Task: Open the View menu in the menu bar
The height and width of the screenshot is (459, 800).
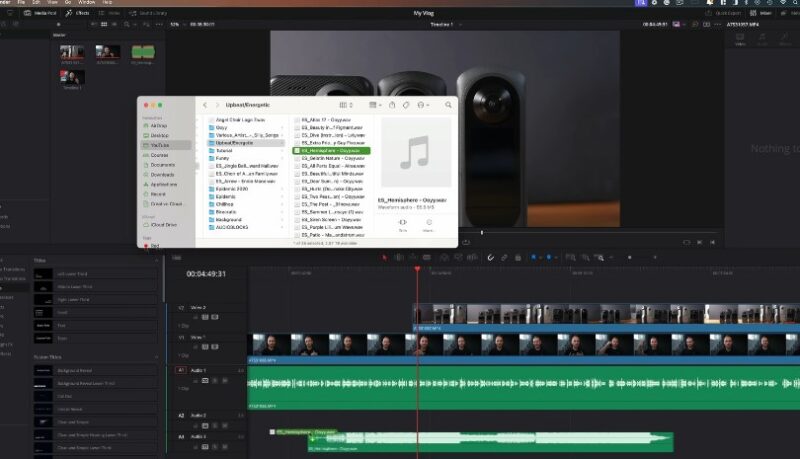Action: coord(53,3)
